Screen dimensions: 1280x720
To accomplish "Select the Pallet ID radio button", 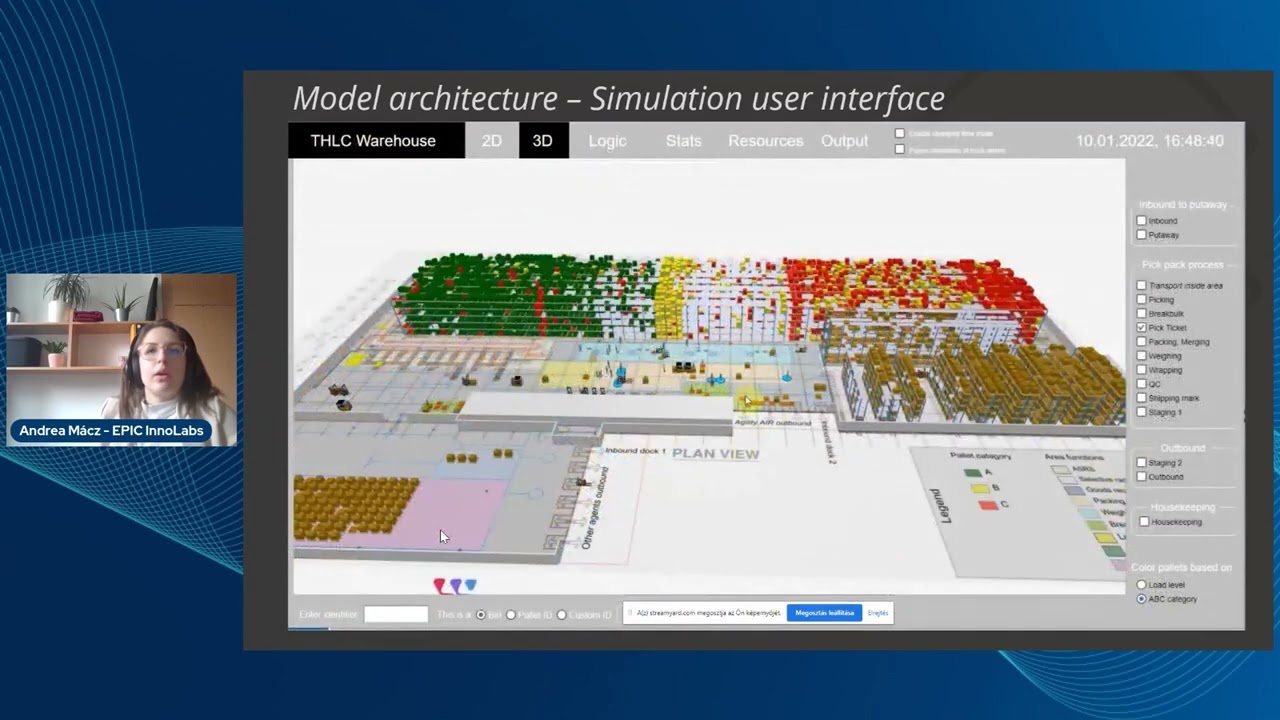I will 511,614.
